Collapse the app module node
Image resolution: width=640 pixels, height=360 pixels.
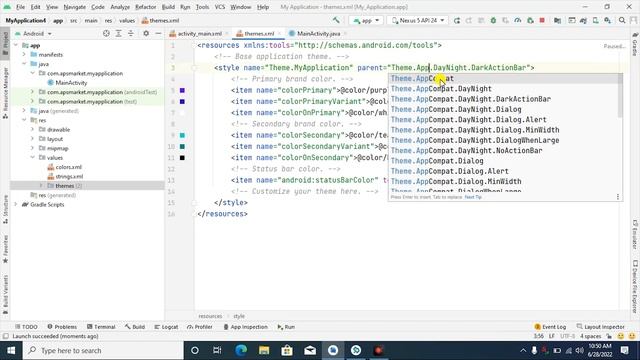(16, 45)
